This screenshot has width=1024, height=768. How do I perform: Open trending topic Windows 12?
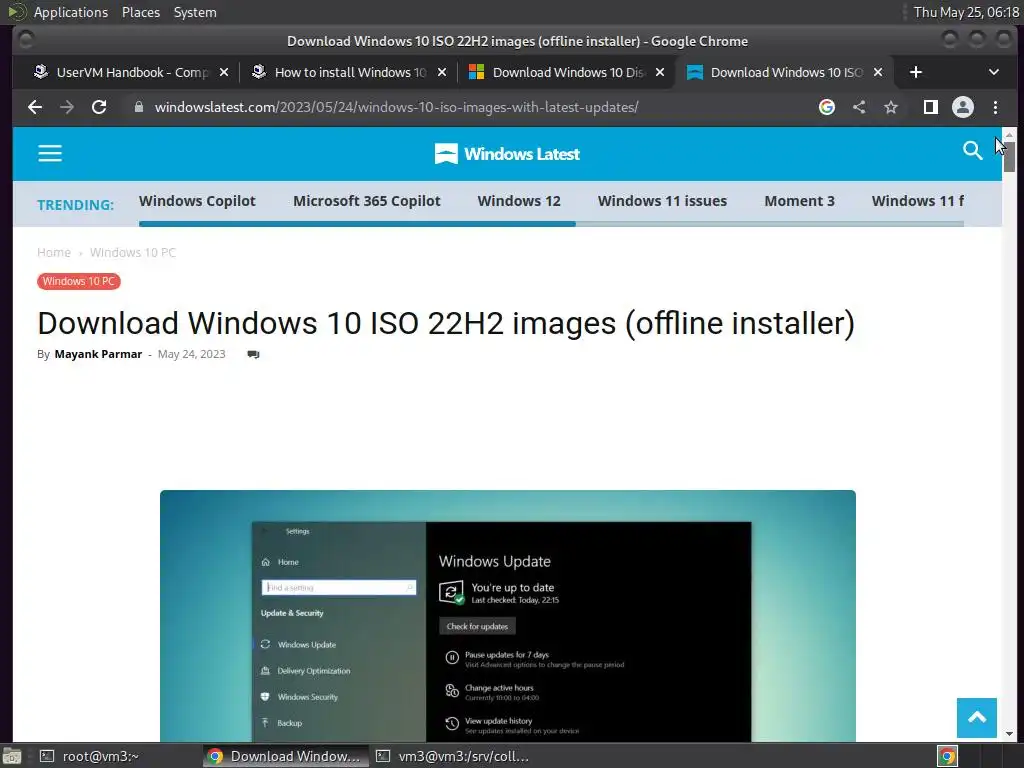click(x=519, y=201)
